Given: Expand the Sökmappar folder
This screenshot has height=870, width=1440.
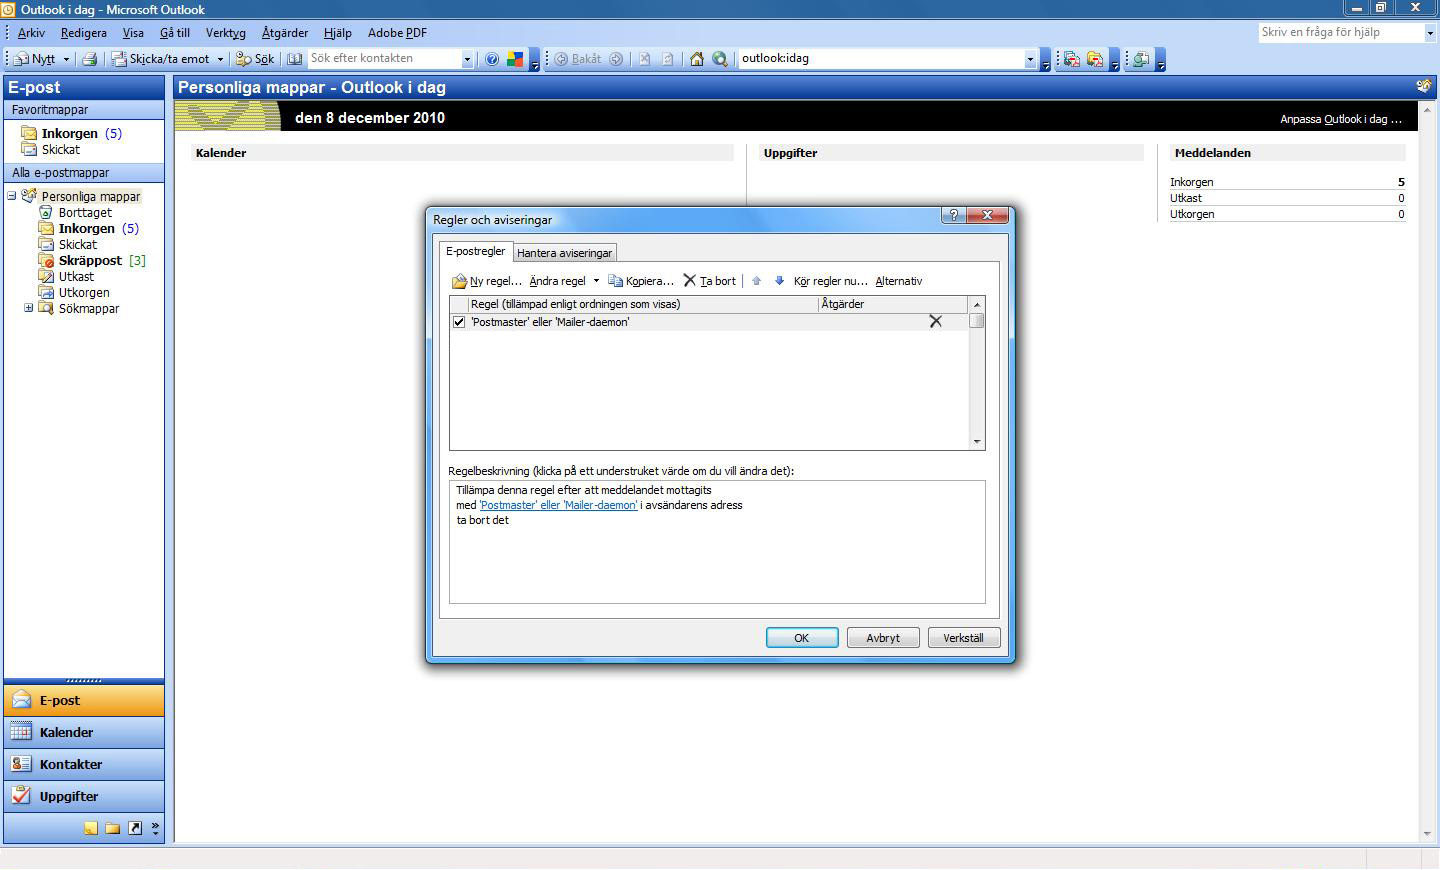Looking at the screenshot, I should click(x=29, y=308).
